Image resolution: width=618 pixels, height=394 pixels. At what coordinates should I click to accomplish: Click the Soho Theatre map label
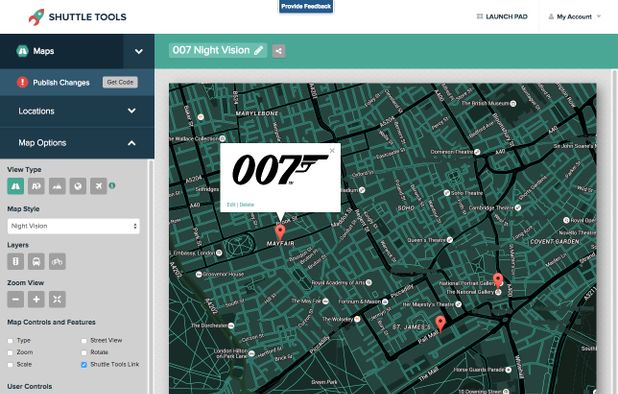[x=467, y=193]
